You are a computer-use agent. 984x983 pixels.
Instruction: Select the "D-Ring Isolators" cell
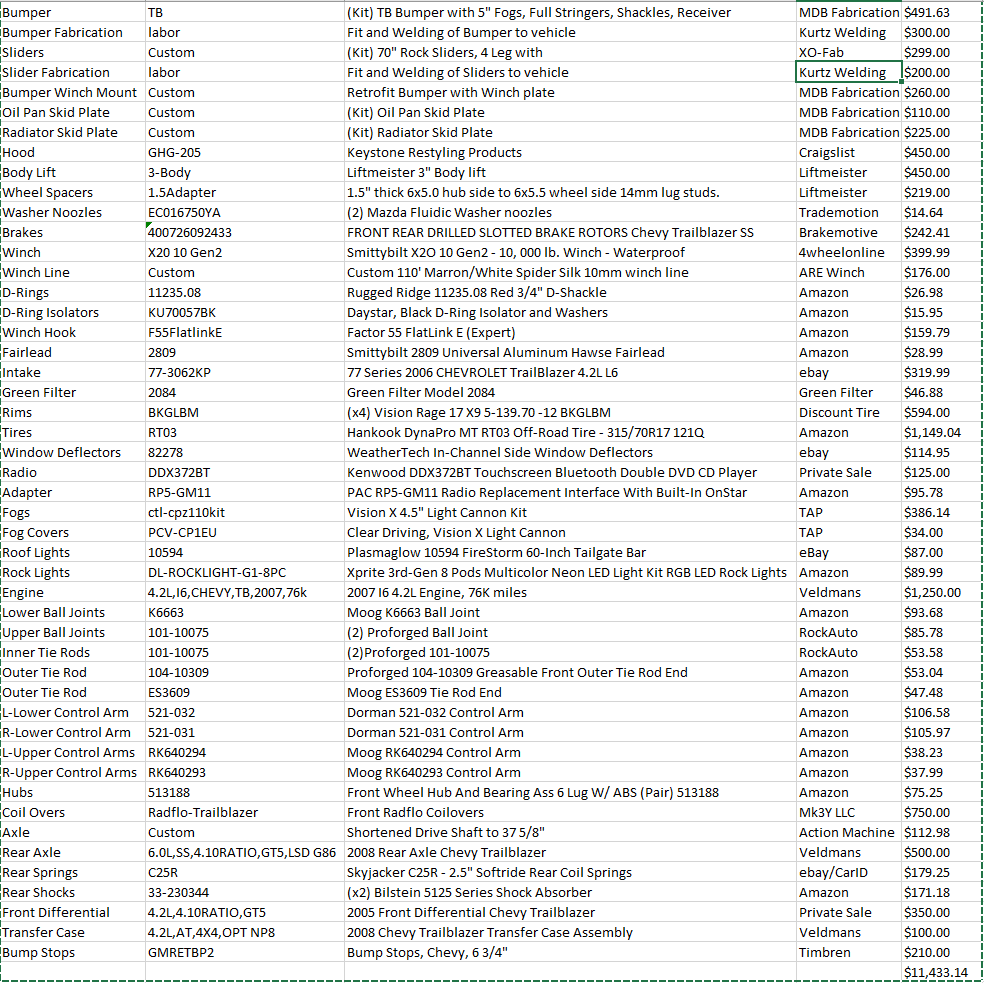coord(73,313)
